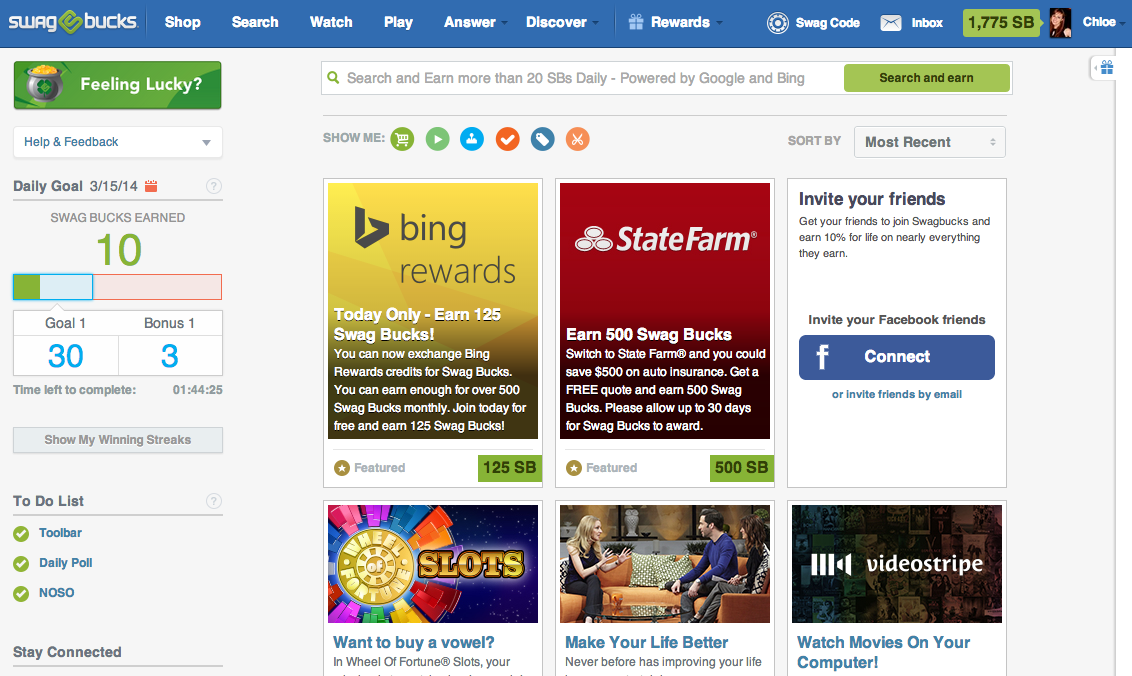
Task: Click the pot of gold icon
Action: click(43, 84)
